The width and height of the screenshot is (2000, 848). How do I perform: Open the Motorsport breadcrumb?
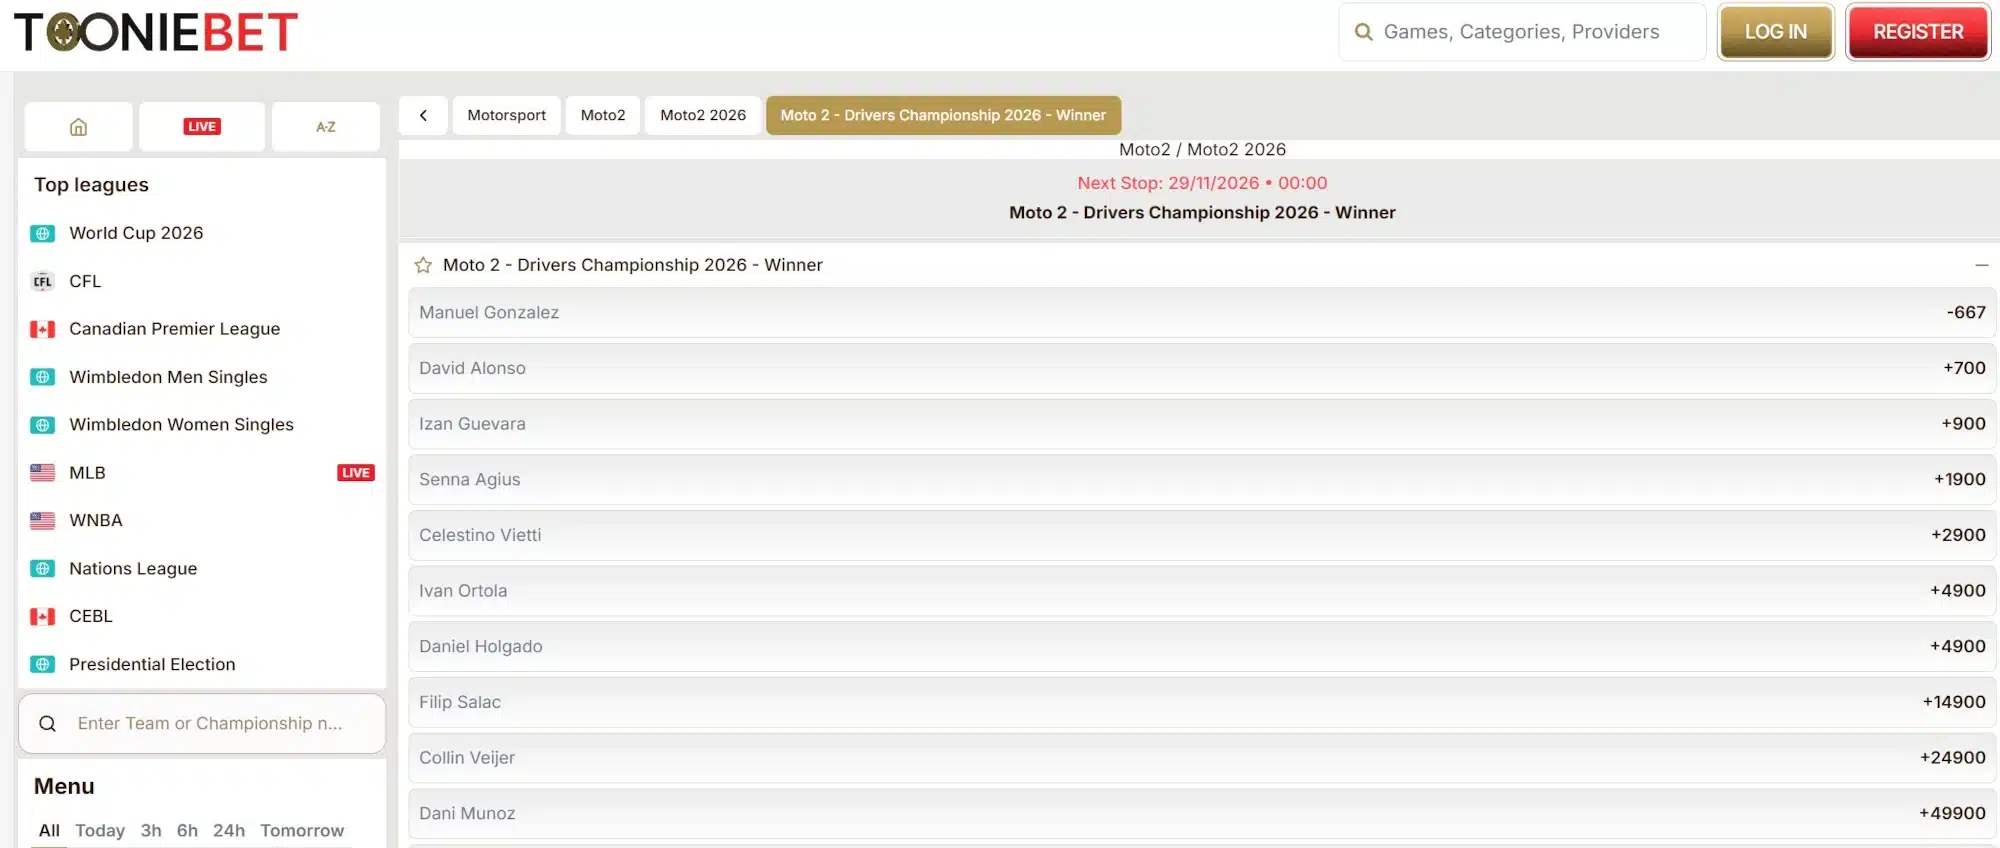tap(506, 115)
